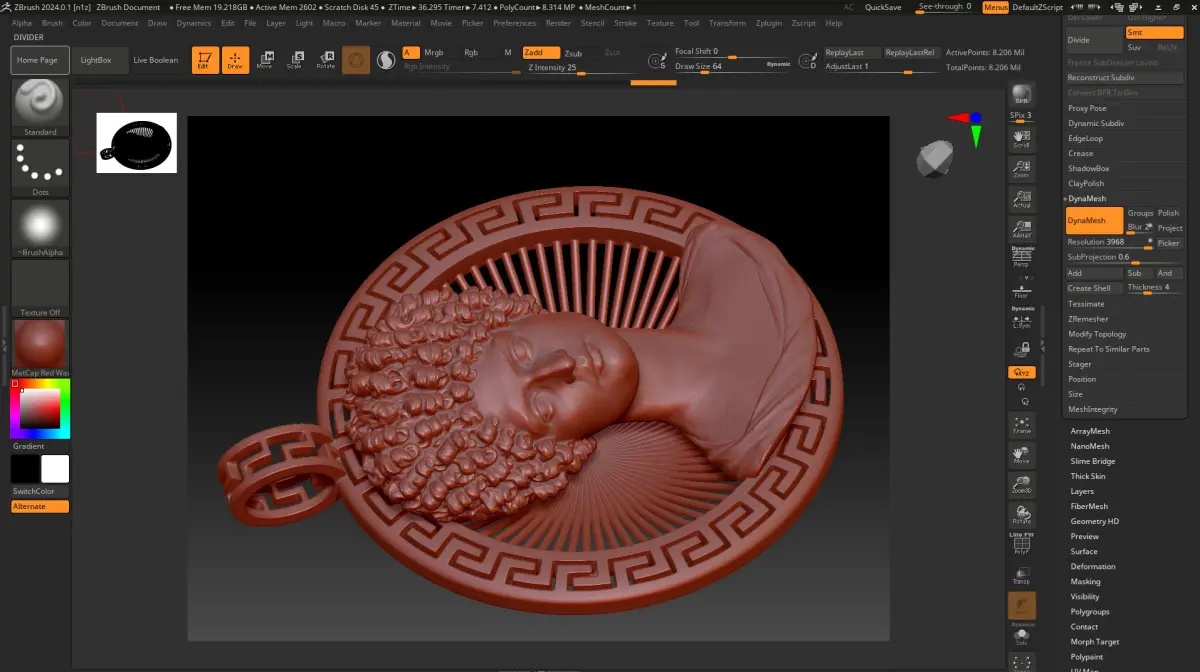The image size is (1200, 672).
Task: Activate Edit mode button
Action: tap(205, 60)
